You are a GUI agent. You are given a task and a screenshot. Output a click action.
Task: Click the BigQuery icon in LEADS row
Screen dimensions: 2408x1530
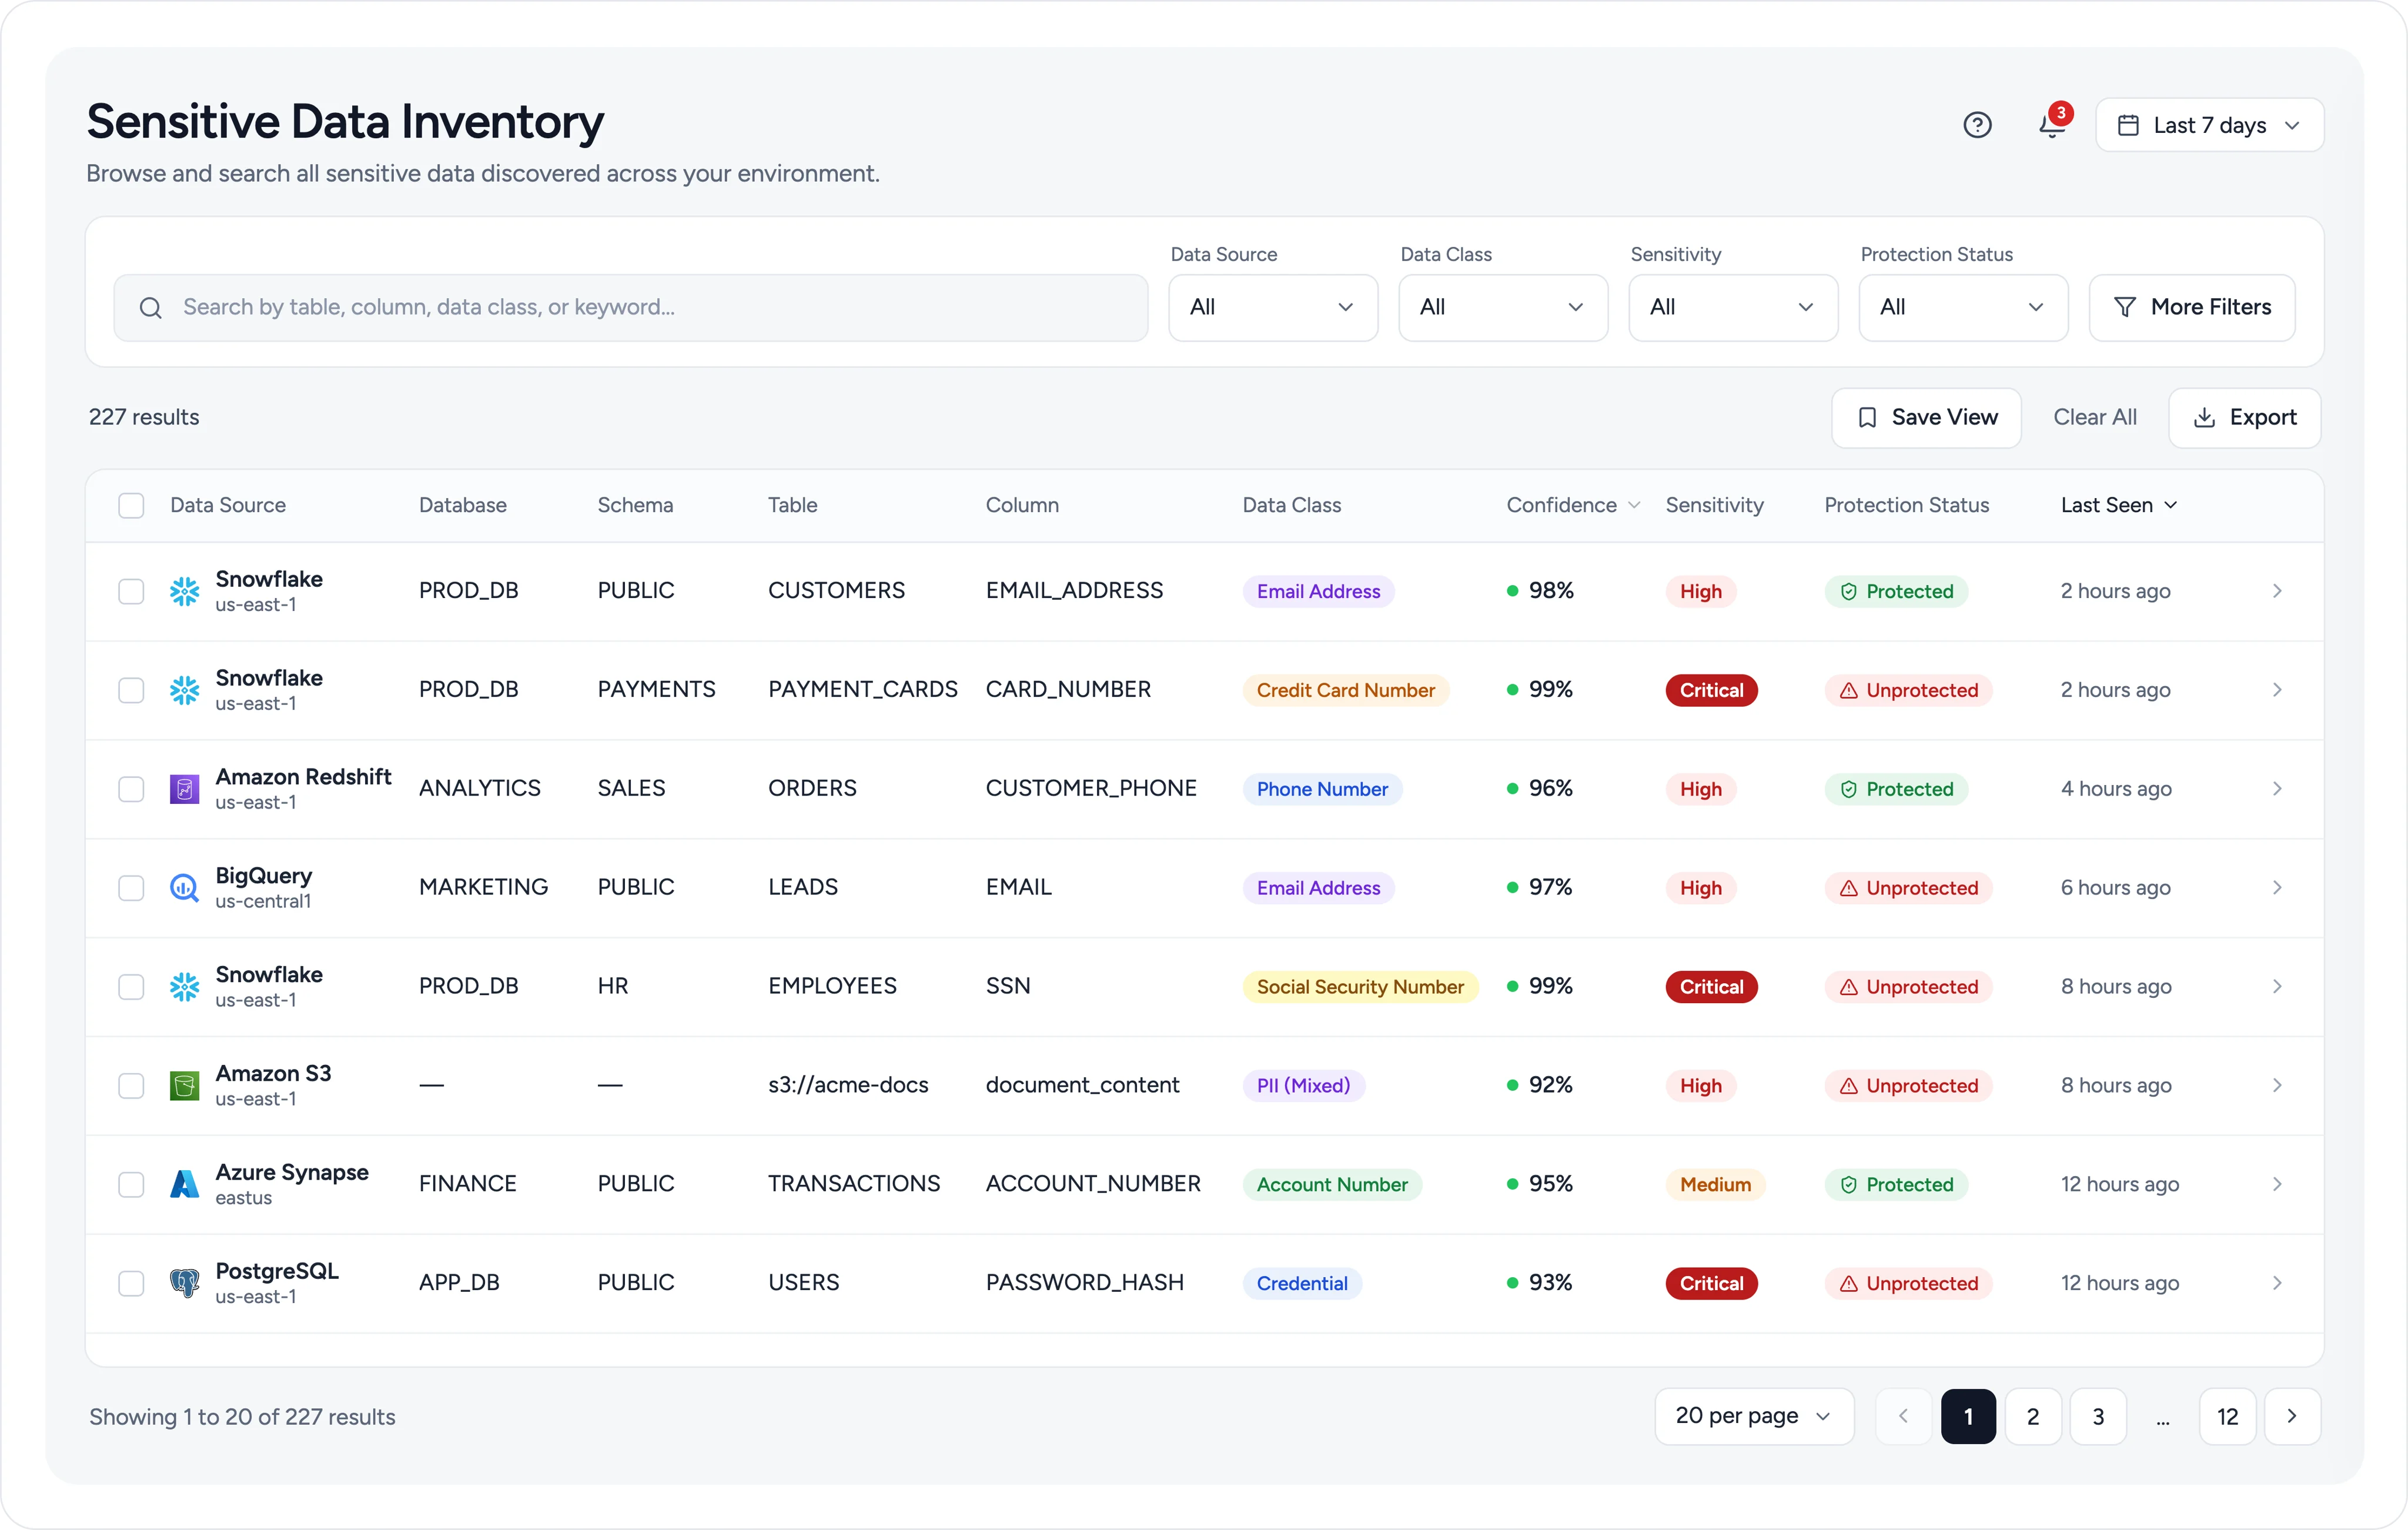(x=185, y=888)
